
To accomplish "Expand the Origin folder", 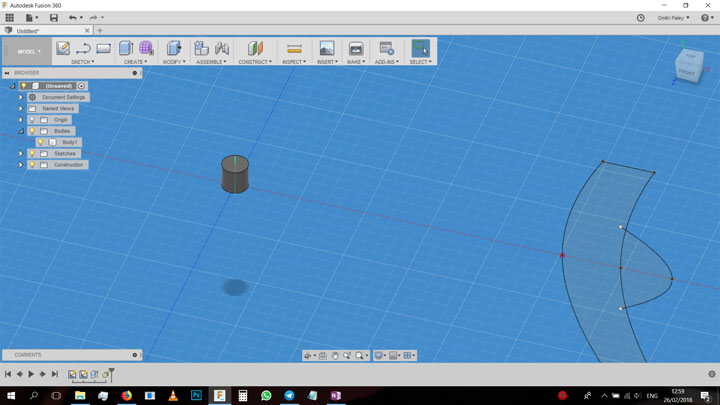I will (21, 120).
